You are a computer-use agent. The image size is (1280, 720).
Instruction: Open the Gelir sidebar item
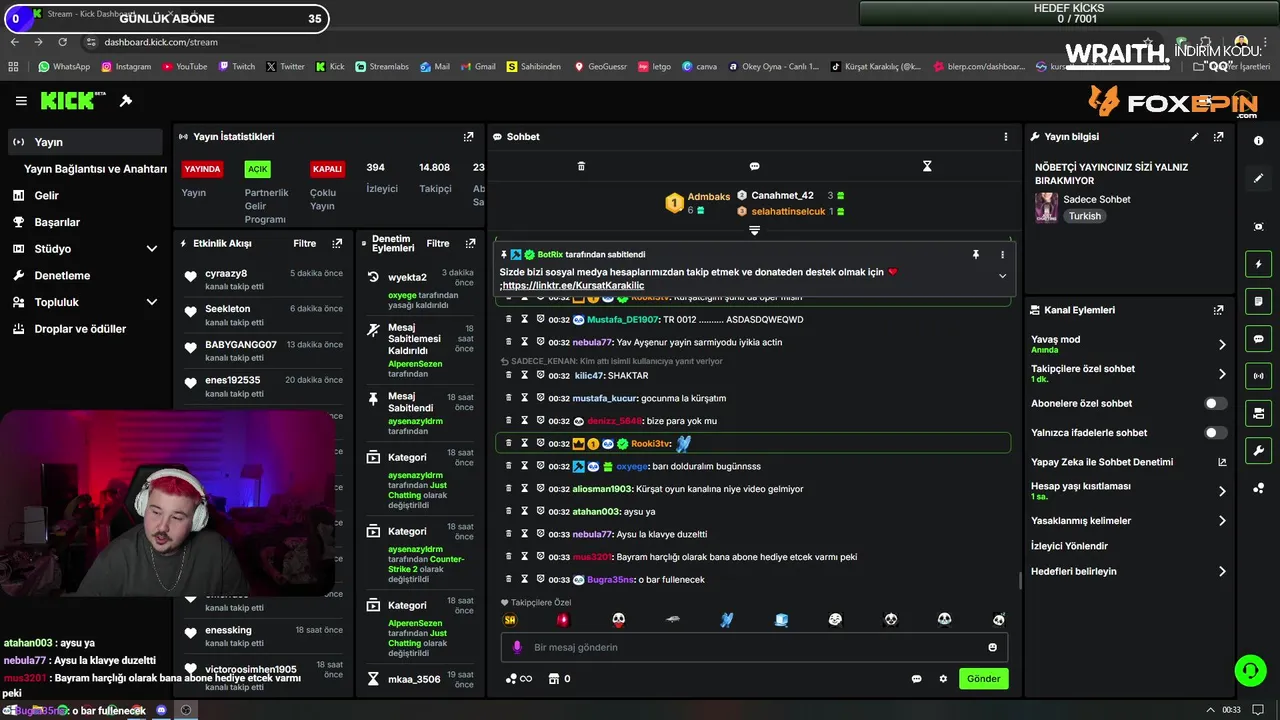click(46, 196)
